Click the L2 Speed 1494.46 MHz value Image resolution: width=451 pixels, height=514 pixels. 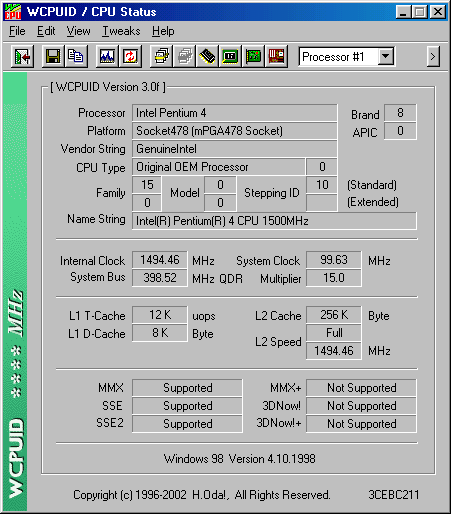tap(334, 351)
